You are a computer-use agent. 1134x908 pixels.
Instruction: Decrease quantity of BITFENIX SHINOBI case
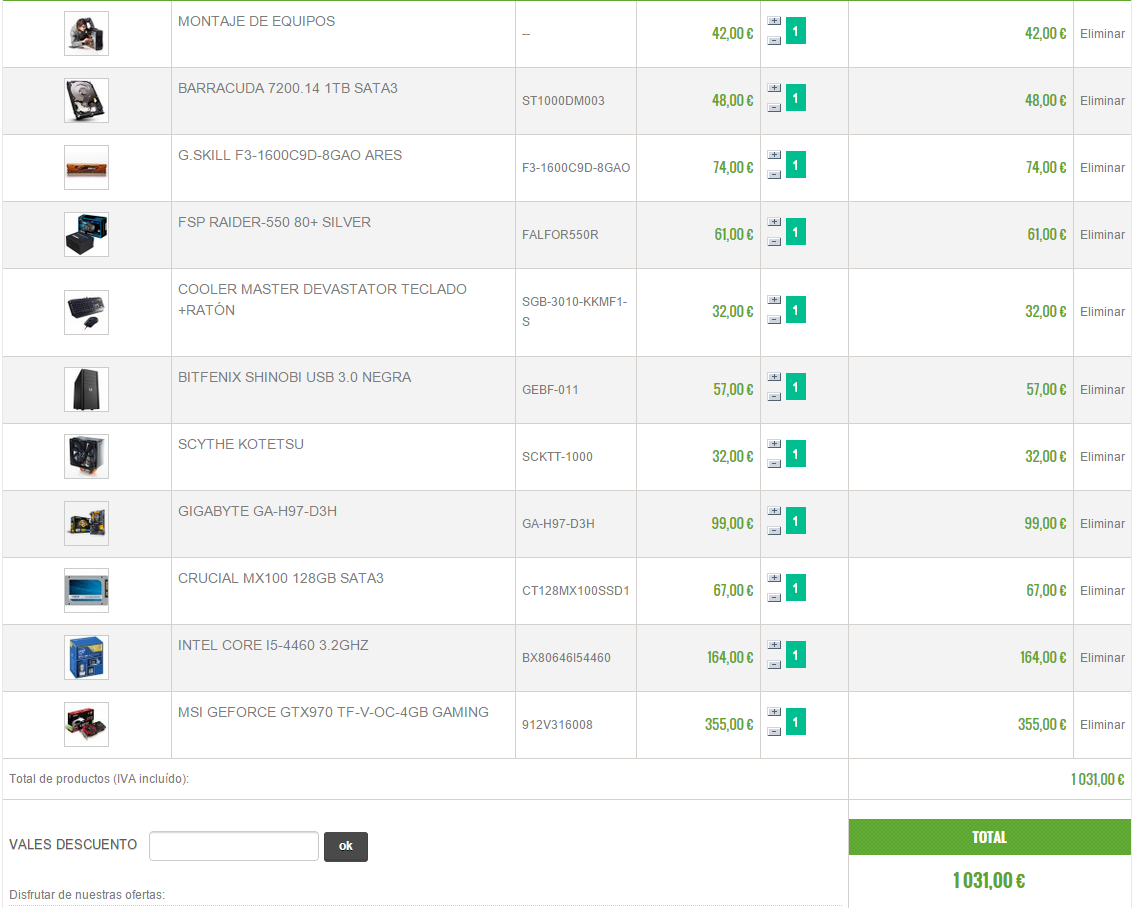[774, 396]
